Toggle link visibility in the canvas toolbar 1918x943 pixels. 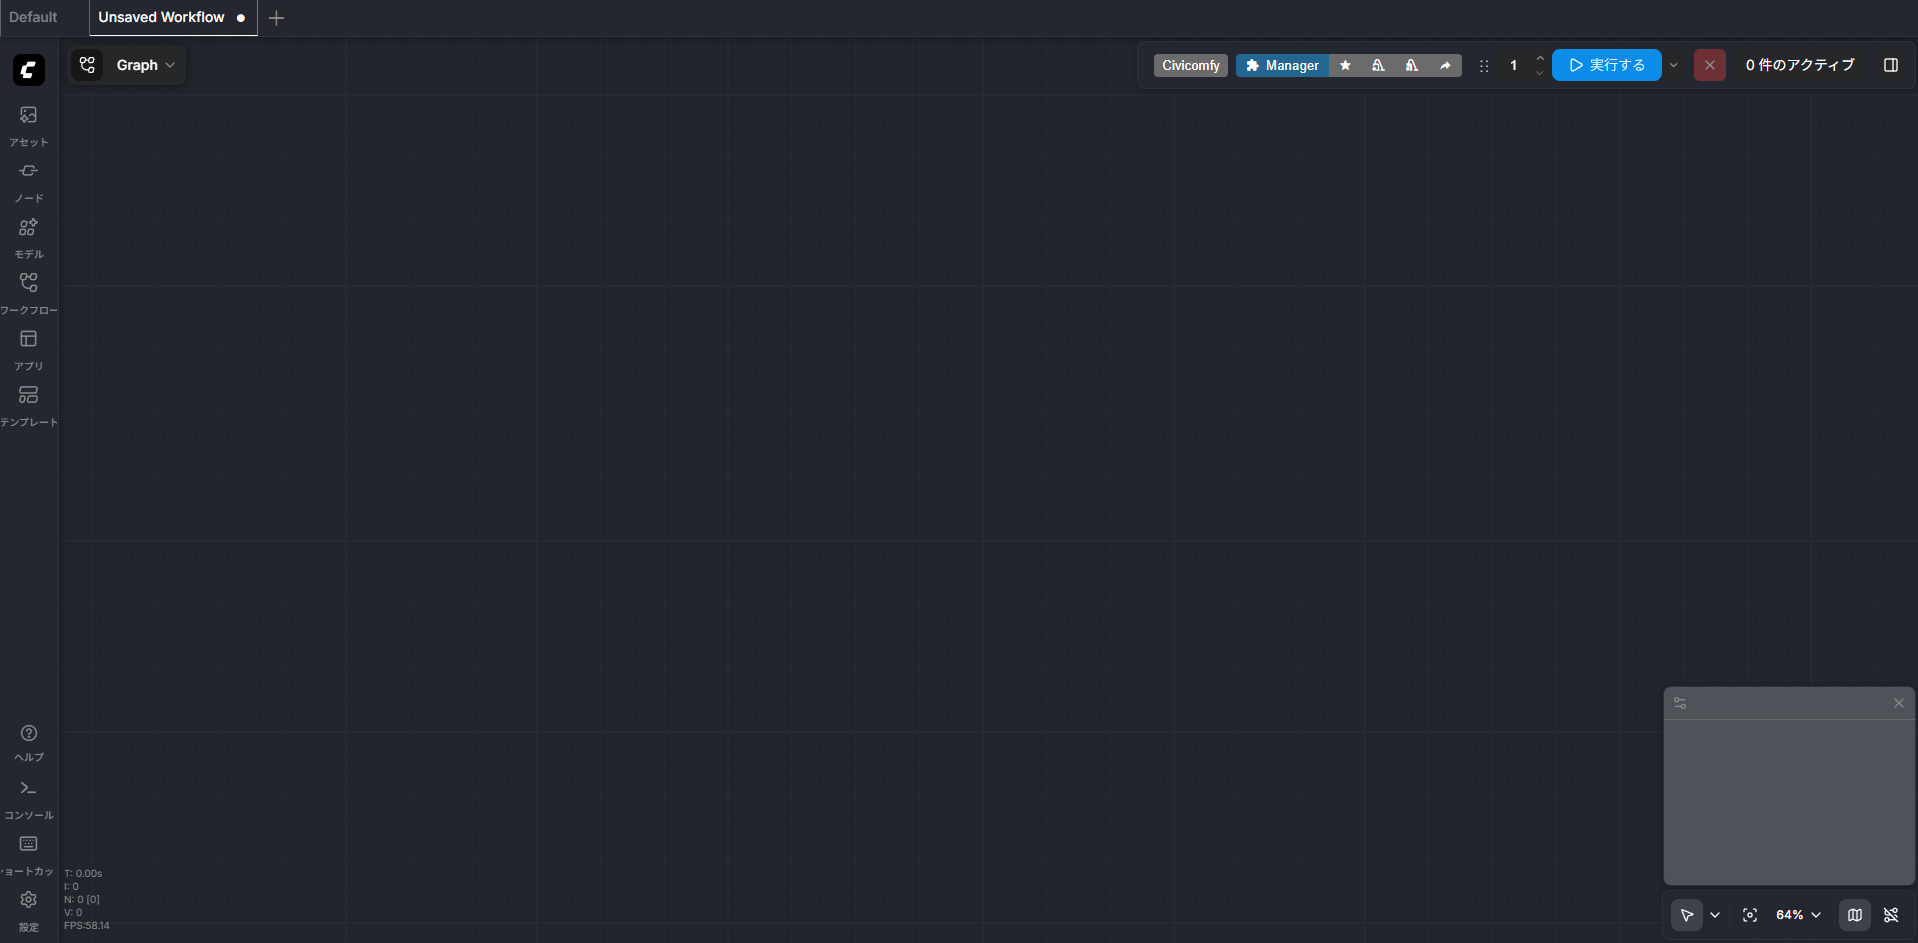[x=1891, y=915]
